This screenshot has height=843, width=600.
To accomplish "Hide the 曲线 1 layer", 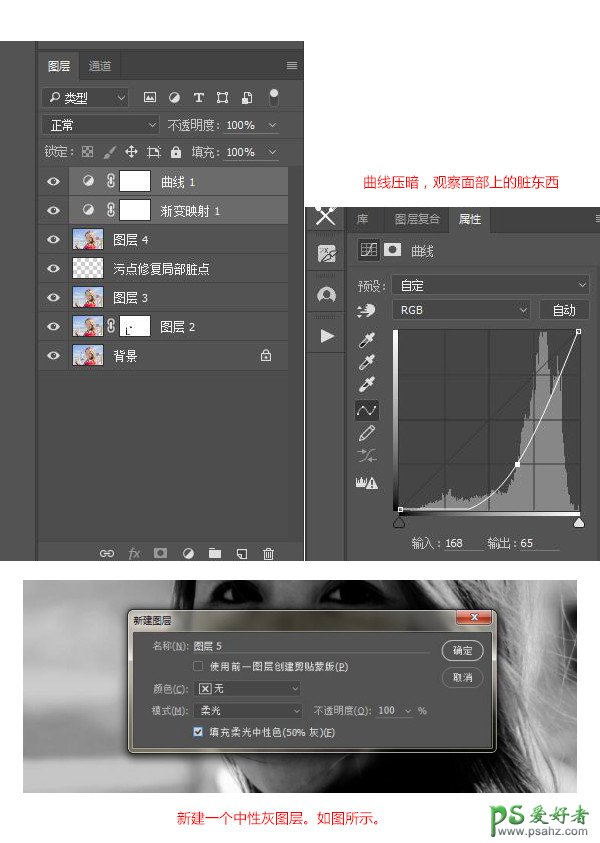I will [54, 182].
